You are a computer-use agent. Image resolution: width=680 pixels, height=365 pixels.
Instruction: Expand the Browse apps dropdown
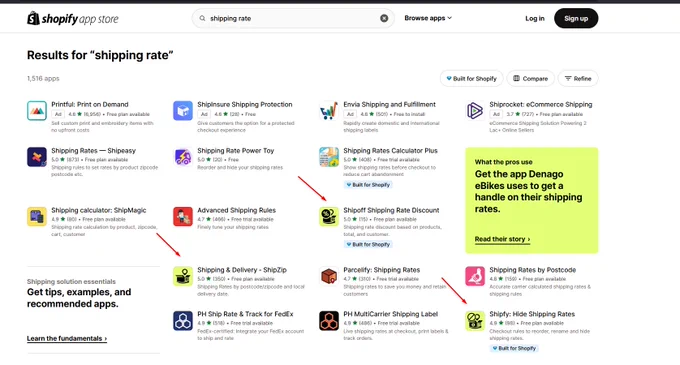point(428,18)
